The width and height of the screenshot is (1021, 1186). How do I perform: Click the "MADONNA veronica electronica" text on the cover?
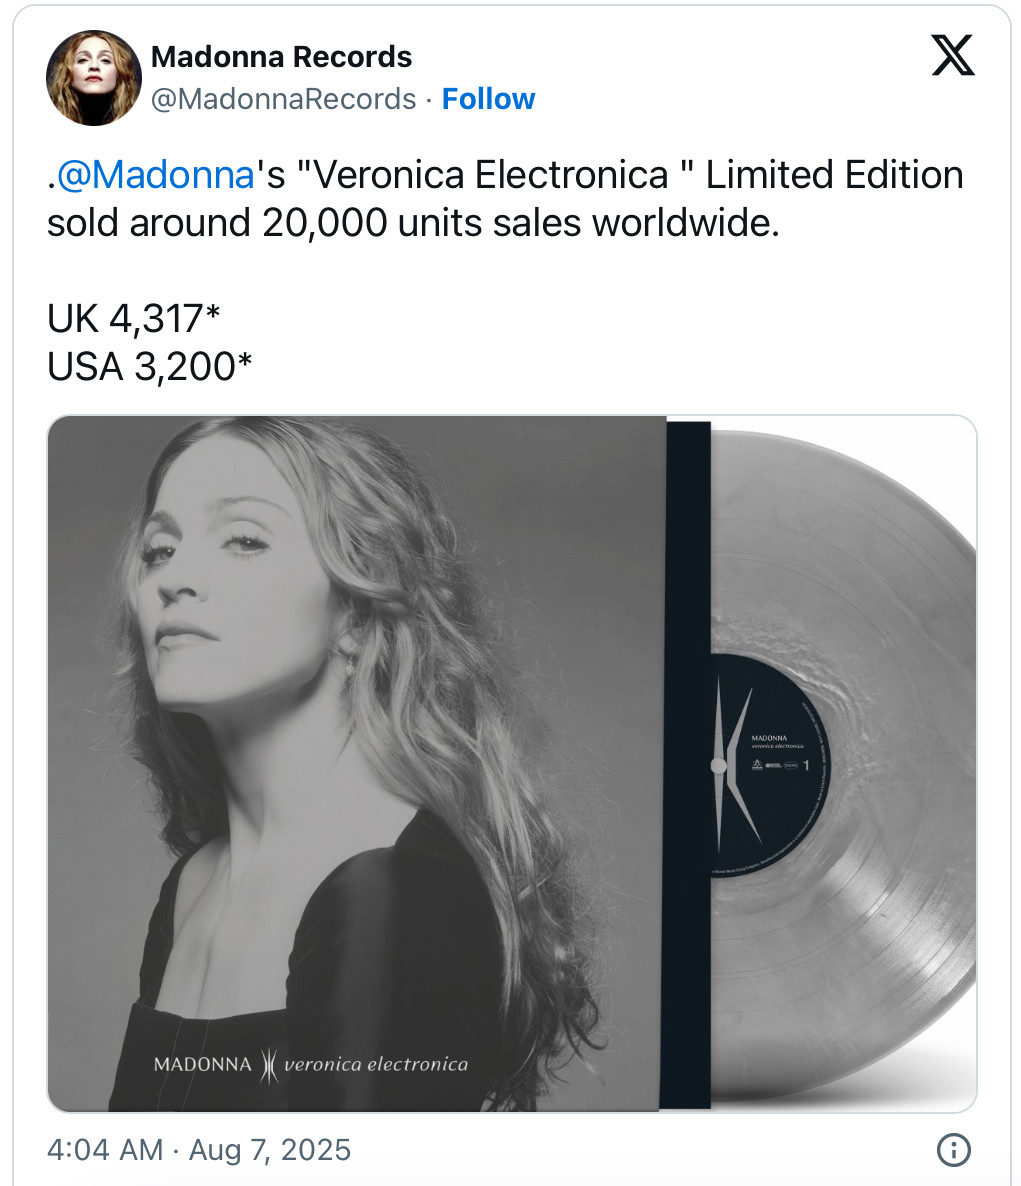point(311,1064)
